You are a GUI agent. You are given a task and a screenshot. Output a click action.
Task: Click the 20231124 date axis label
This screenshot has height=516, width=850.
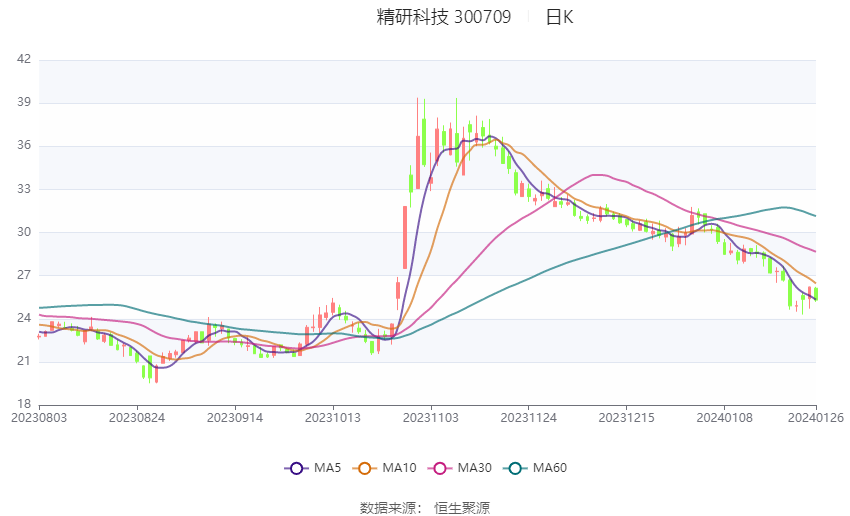[529, 418]
